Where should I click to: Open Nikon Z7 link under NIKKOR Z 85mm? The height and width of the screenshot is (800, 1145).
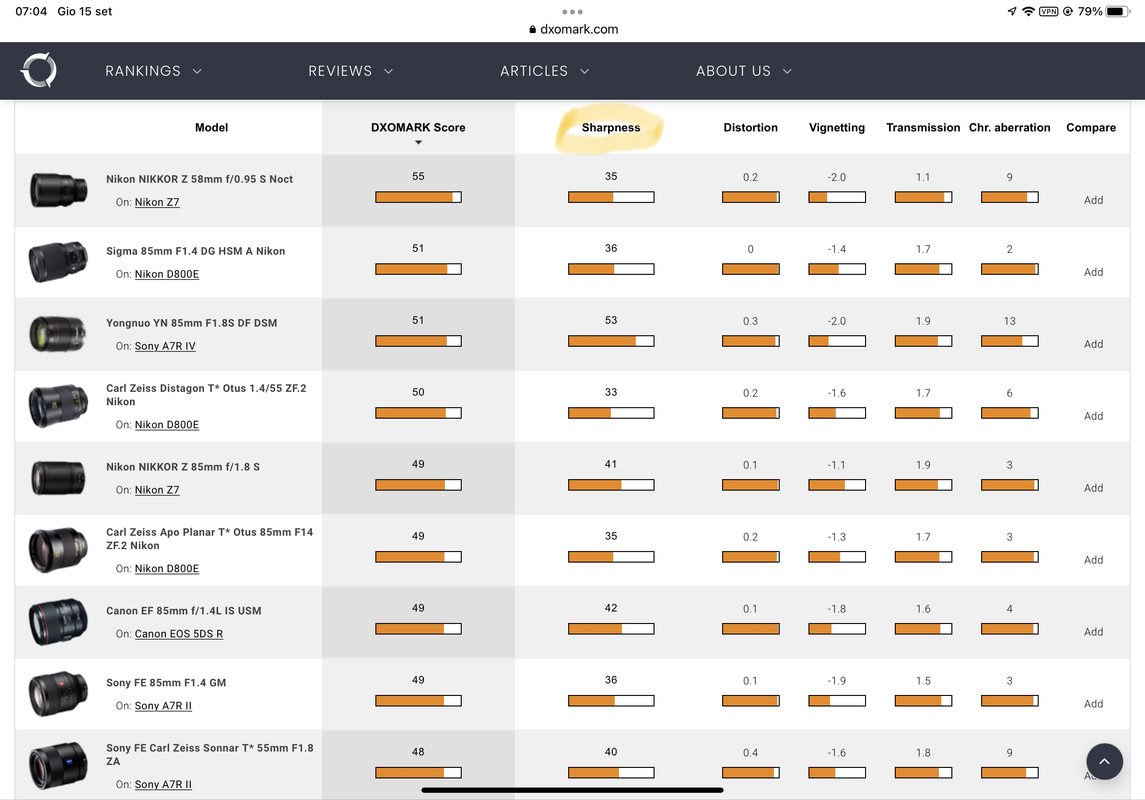coord(157,490)
